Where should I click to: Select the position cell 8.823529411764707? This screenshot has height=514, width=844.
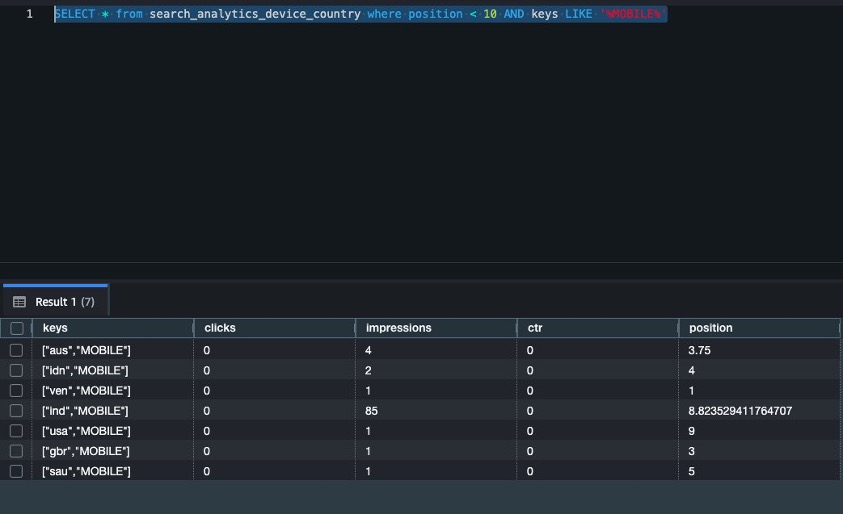click(x=739, y=411)
